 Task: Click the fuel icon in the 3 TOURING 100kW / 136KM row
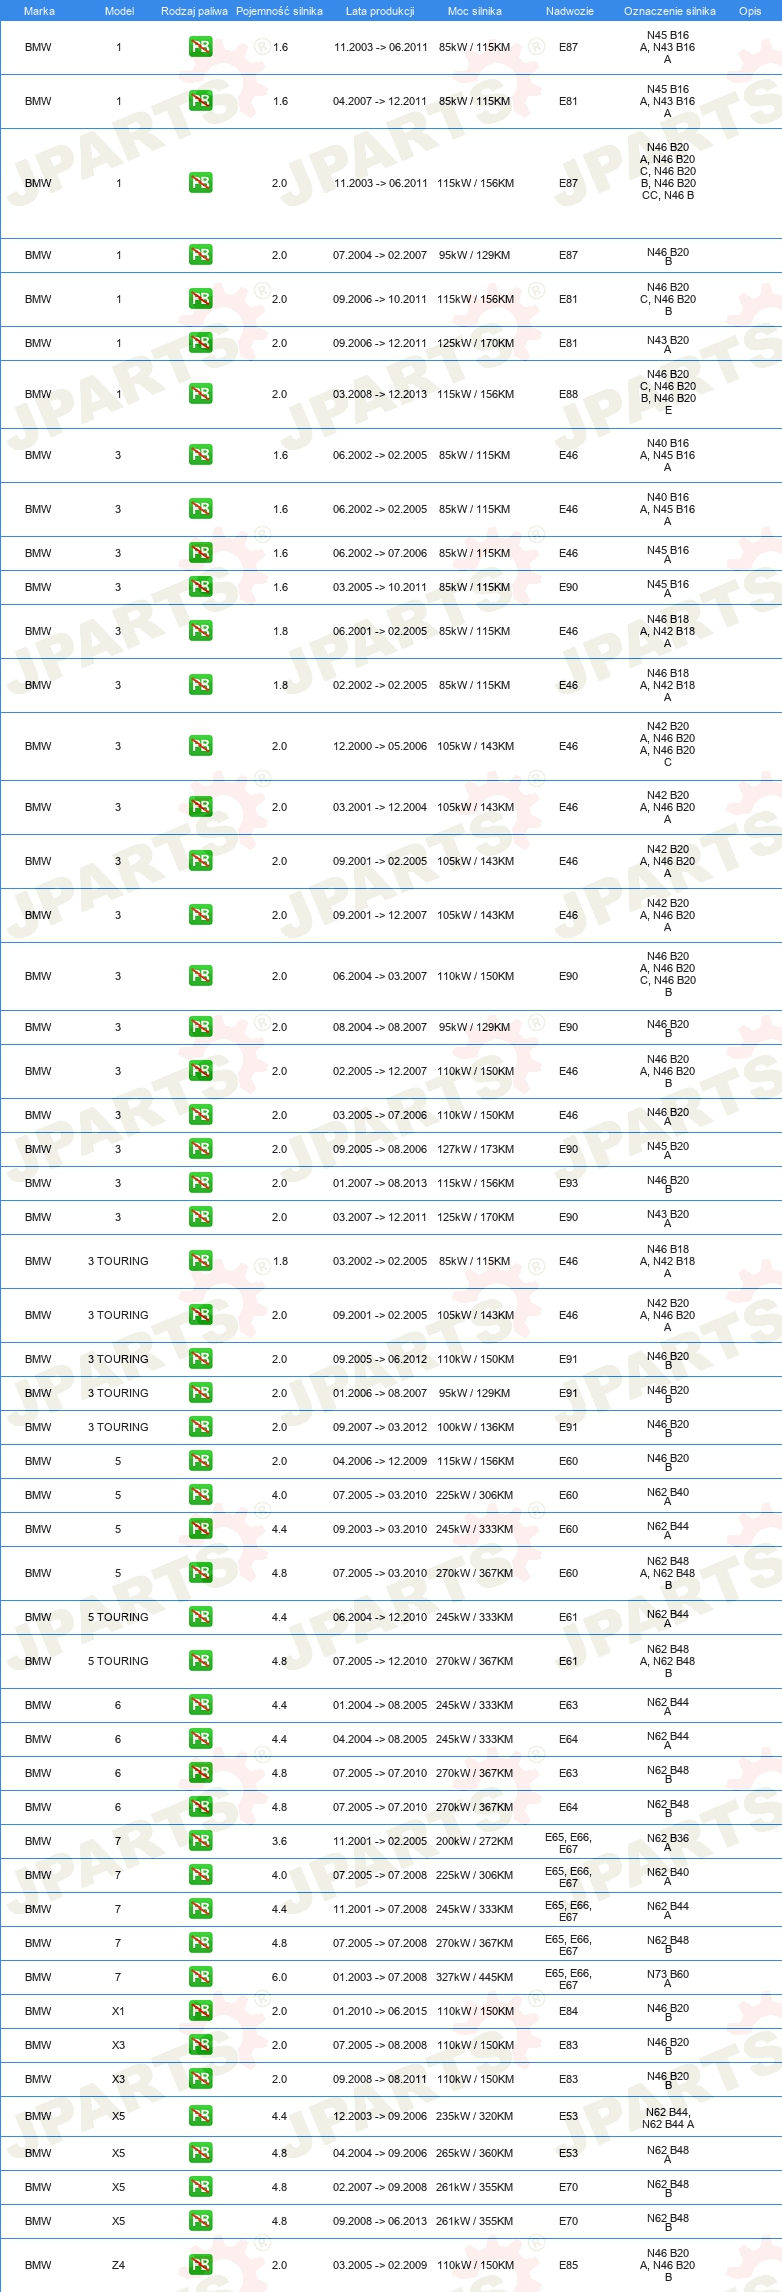coord(200,1426)
